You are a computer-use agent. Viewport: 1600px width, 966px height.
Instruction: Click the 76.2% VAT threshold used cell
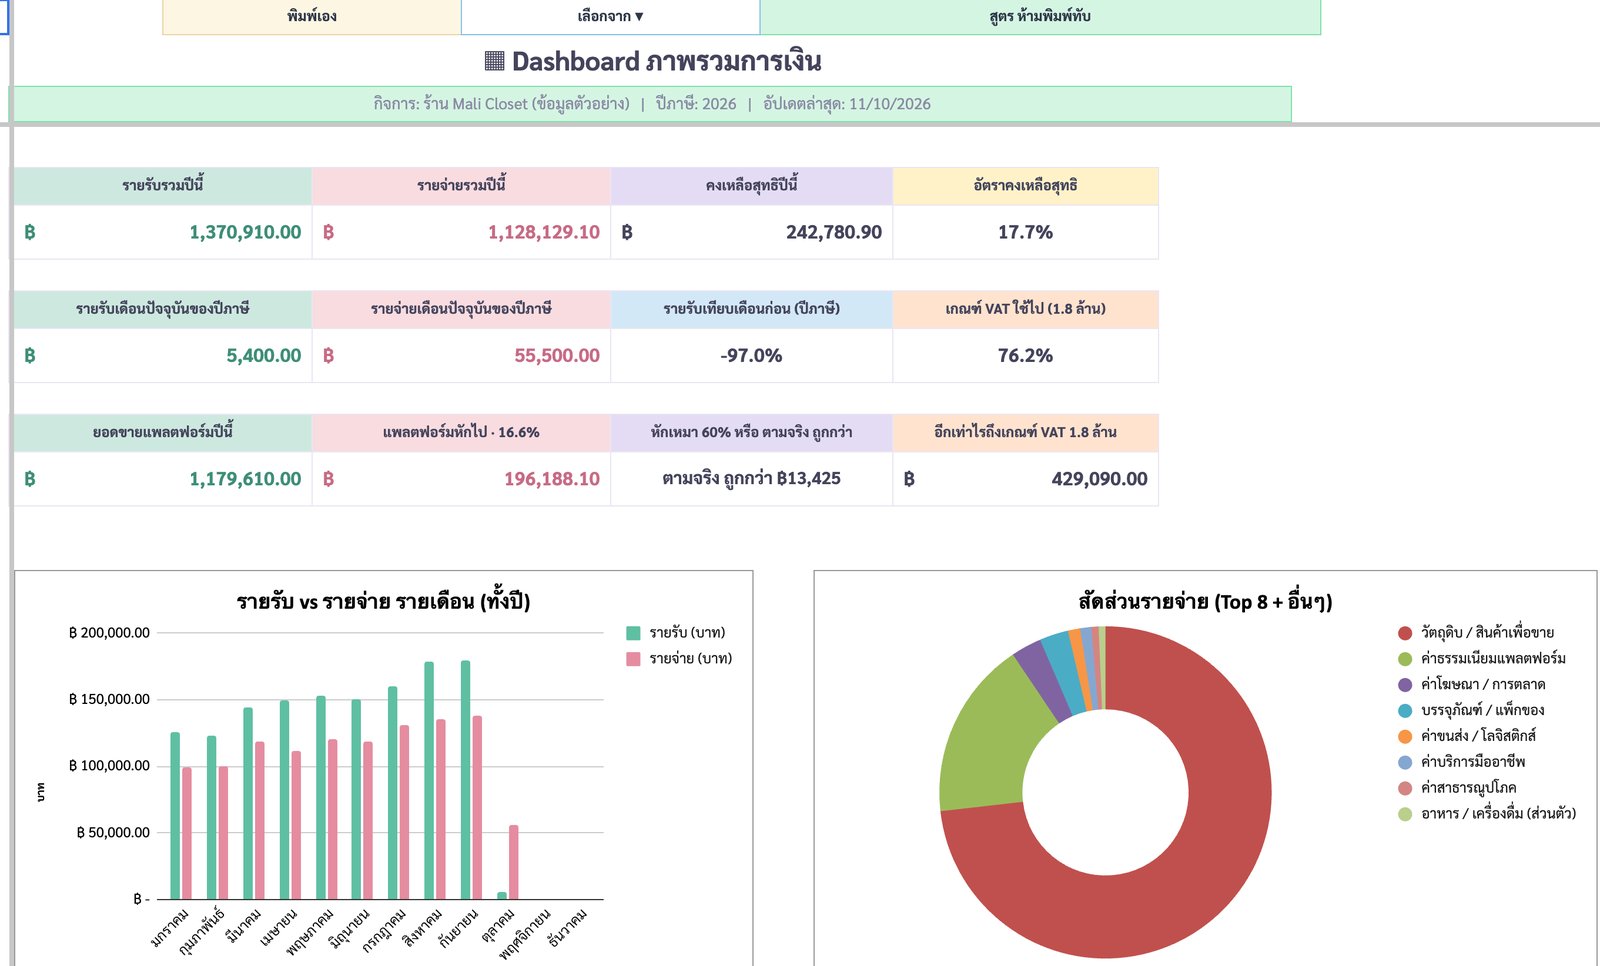[1025, 355]
